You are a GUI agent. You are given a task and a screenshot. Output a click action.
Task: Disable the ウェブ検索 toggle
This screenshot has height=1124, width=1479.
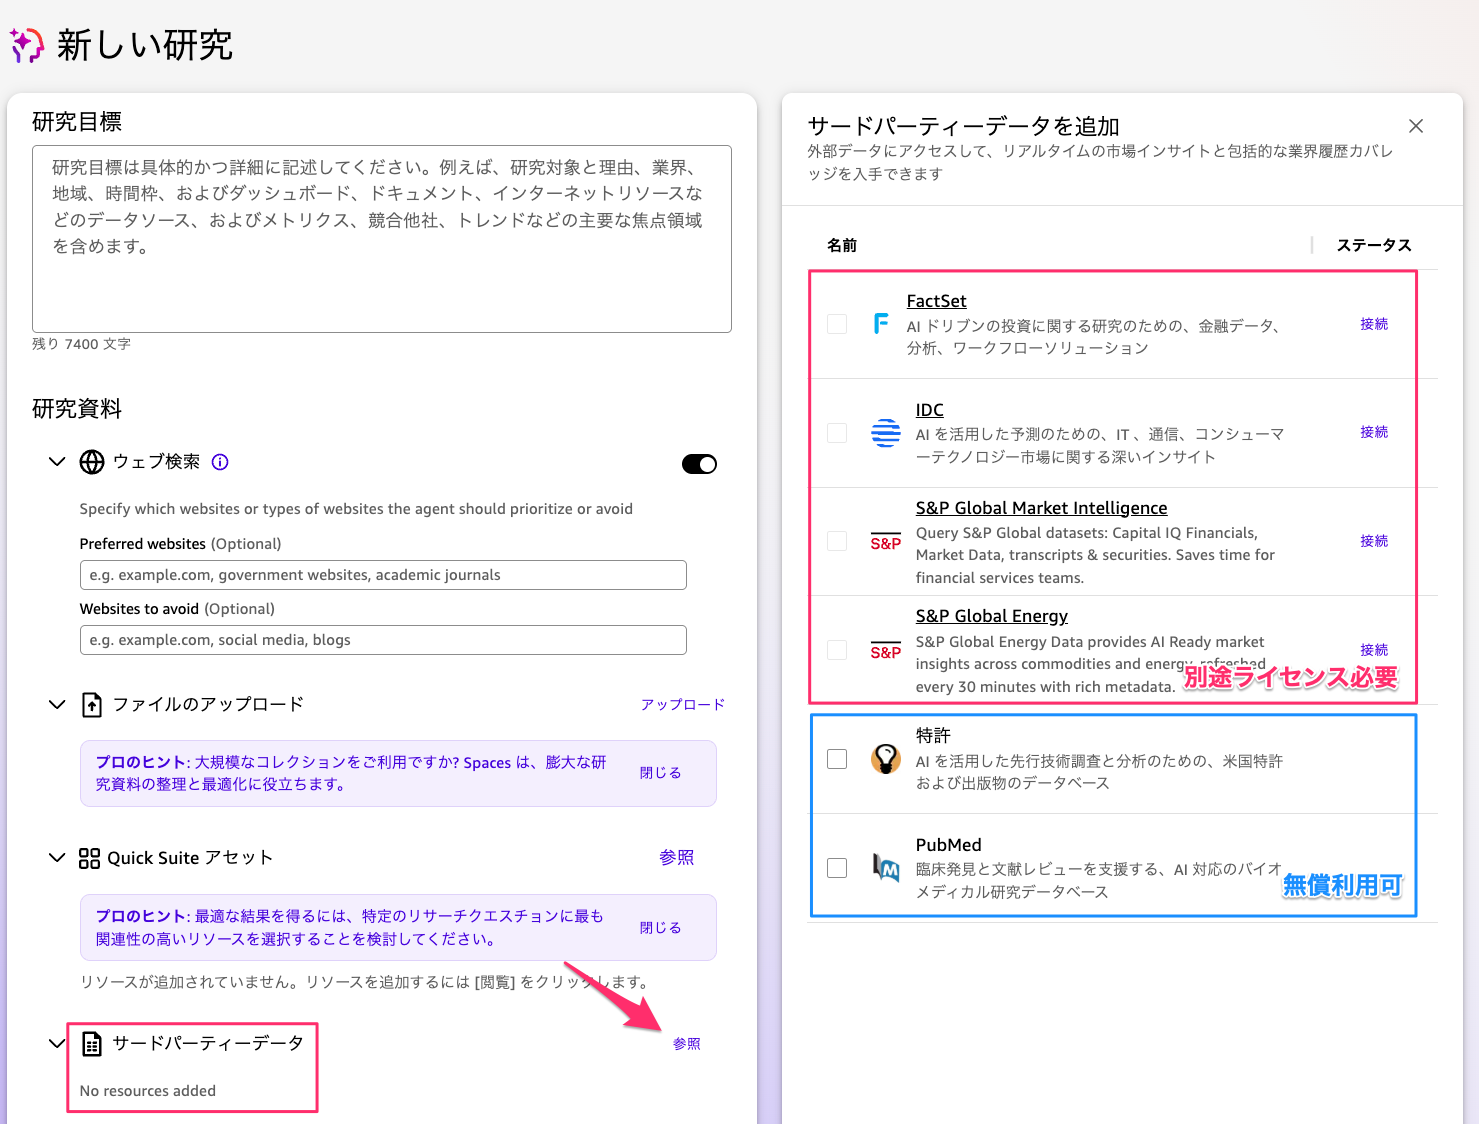699,463
